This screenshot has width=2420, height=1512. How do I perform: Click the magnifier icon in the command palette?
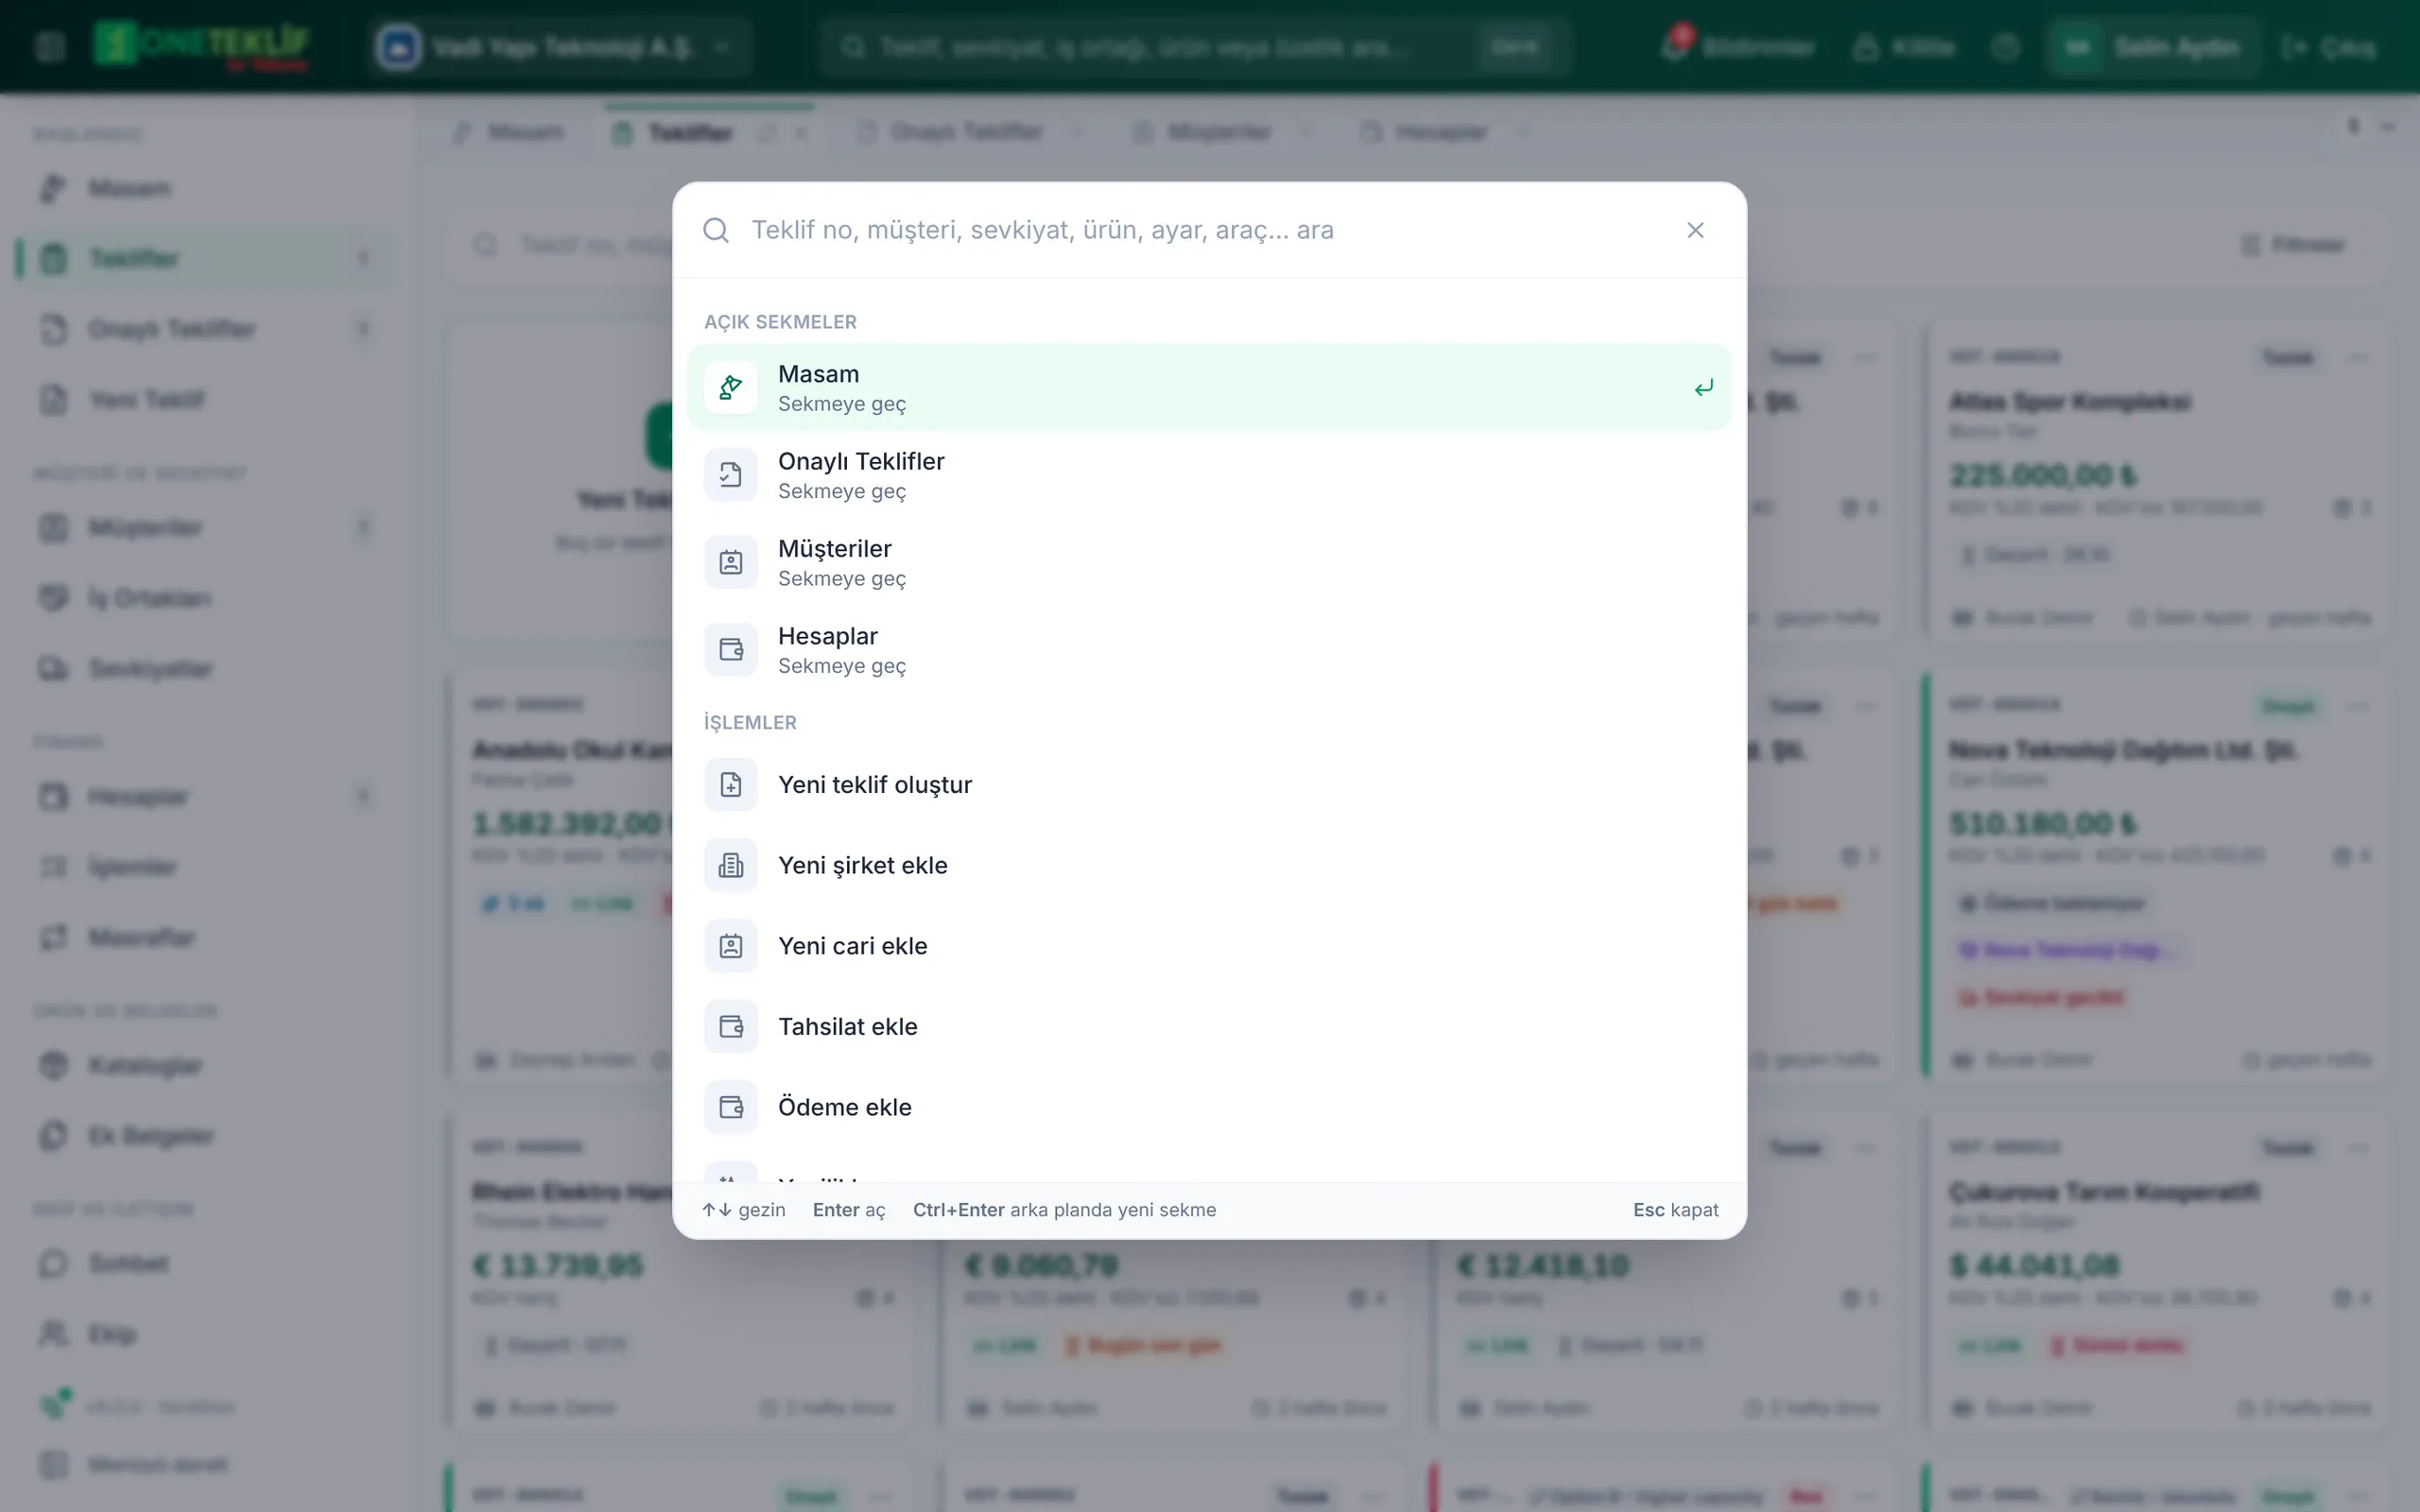point(716,230)
